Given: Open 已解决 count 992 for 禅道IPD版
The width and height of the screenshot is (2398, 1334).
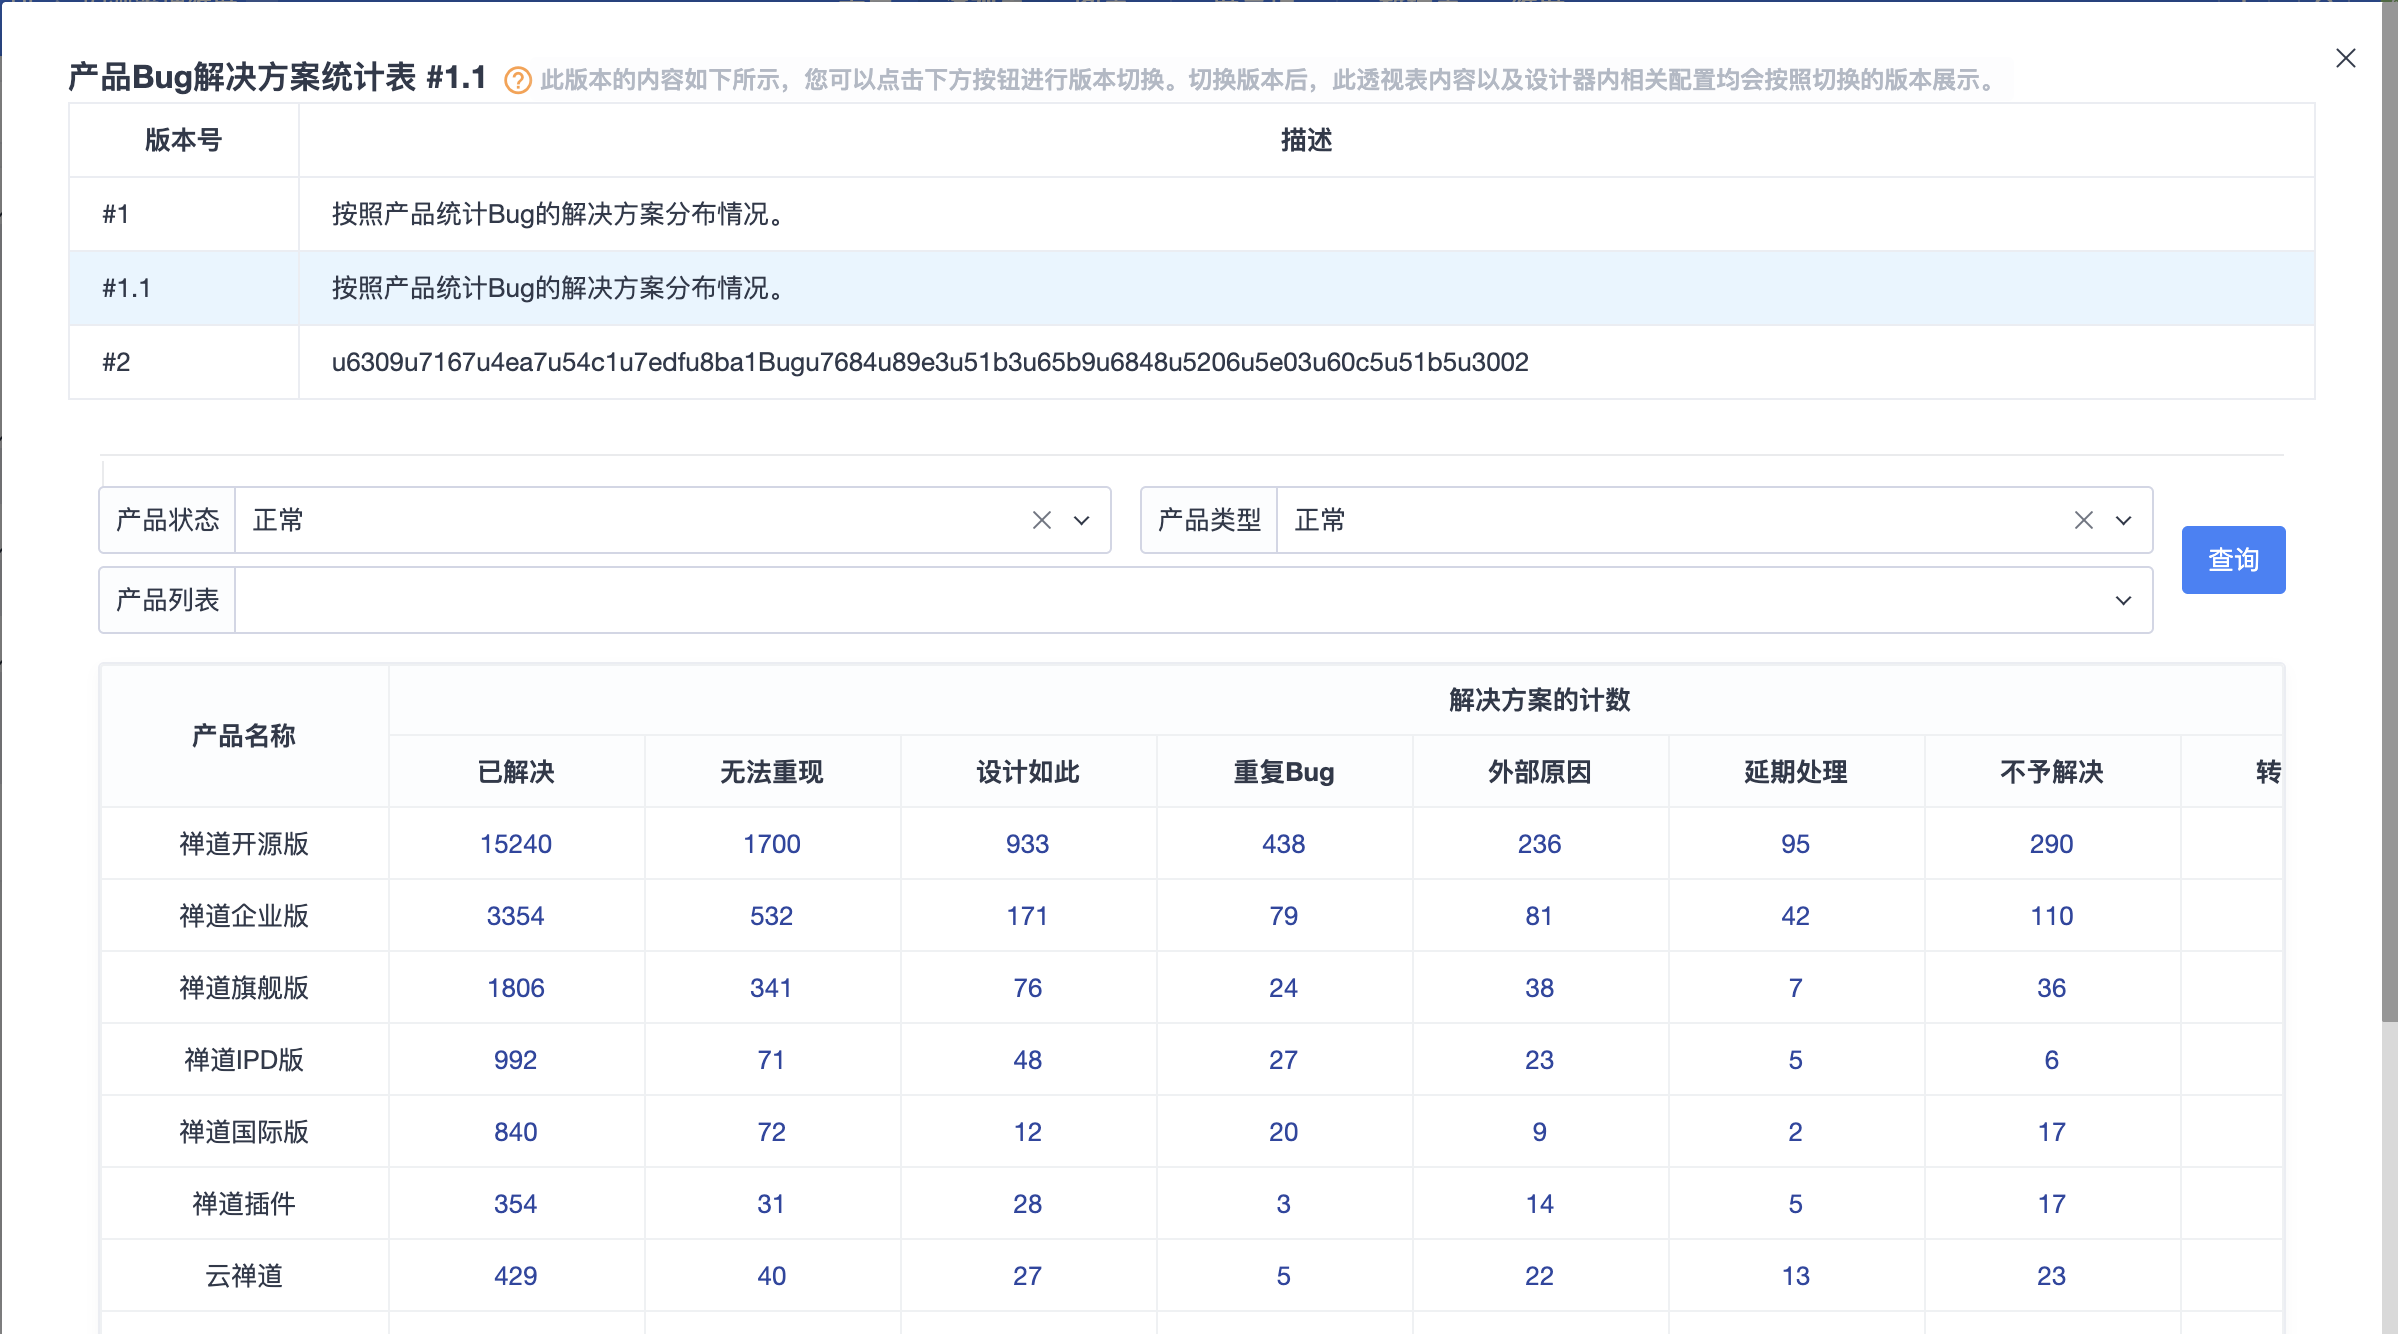Looking at the screenshot, I should tap(516, 1060).
